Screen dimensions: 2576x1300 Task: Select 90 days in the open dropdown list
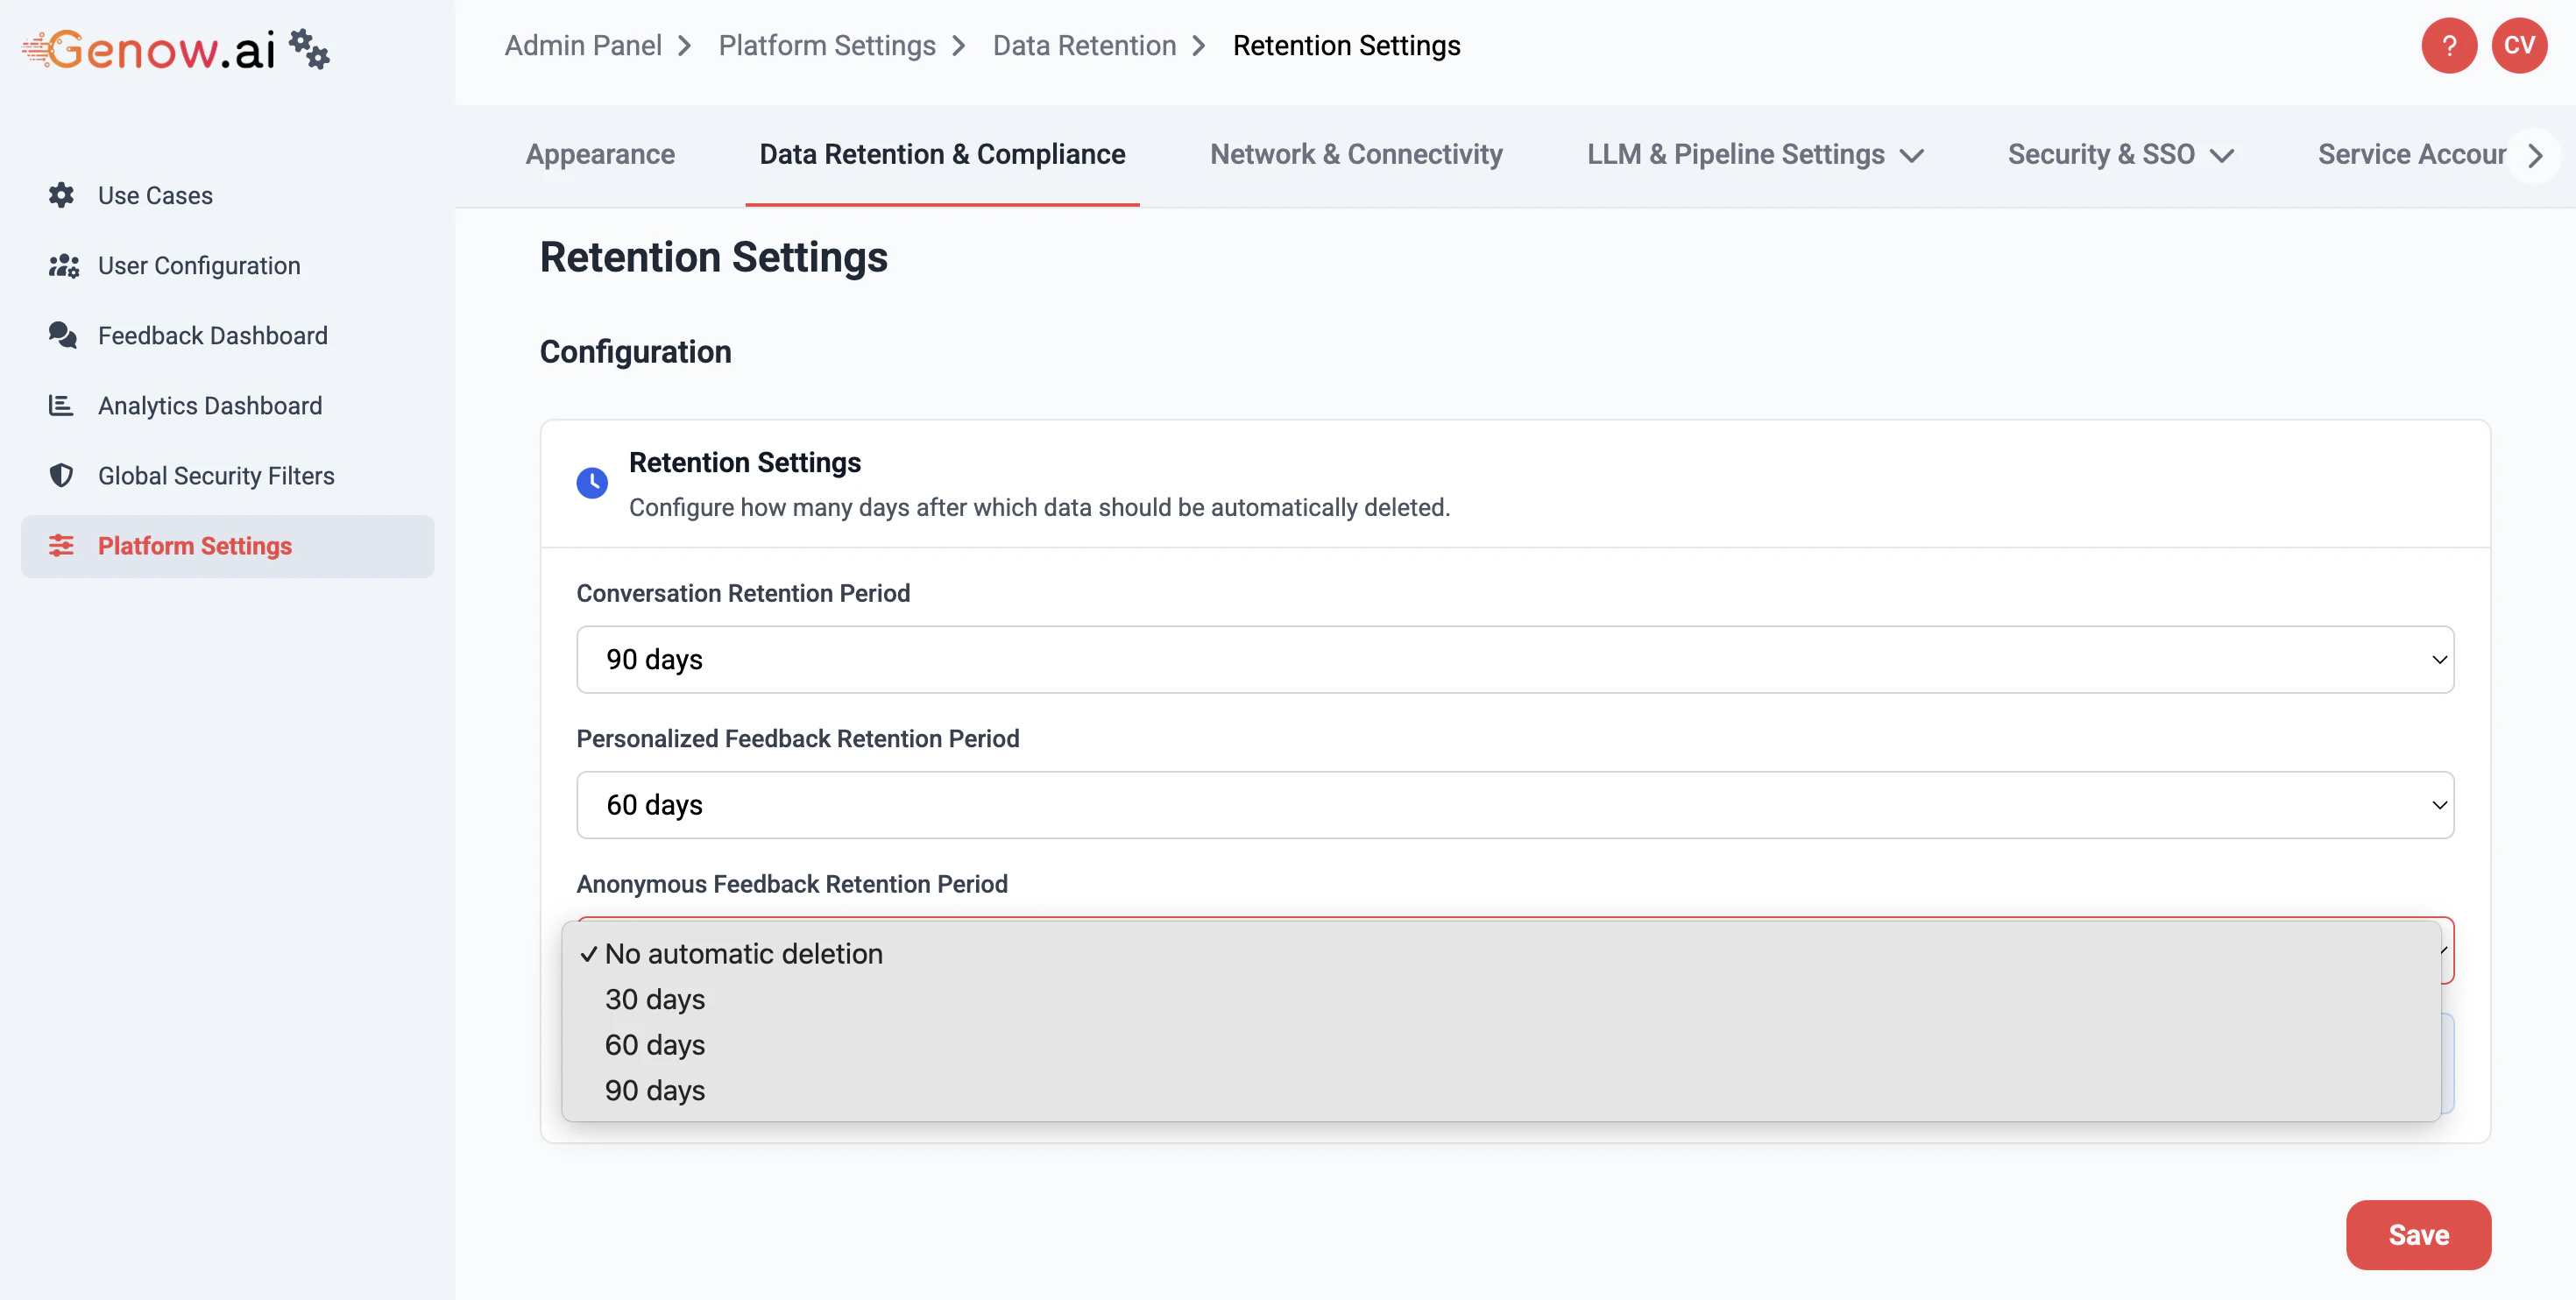click(1501, 1090)
